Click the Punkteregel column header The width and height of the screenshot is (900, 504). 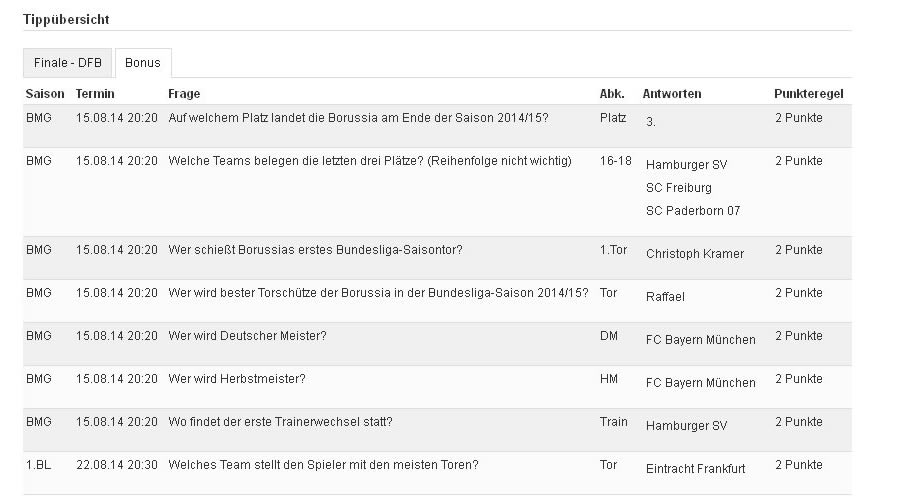click(x=808, y=94)
